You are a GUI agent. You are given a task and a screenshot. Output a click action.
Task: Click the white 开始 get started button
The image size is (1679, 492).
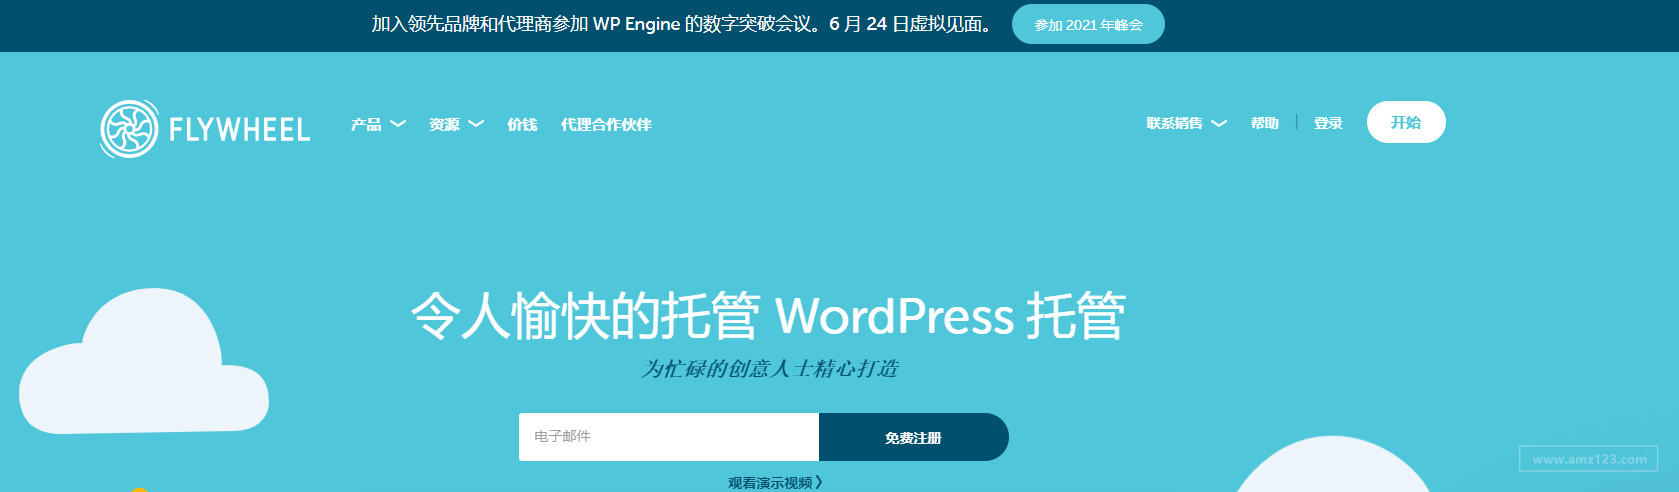pyautogui.click(x=1406, y=122)
